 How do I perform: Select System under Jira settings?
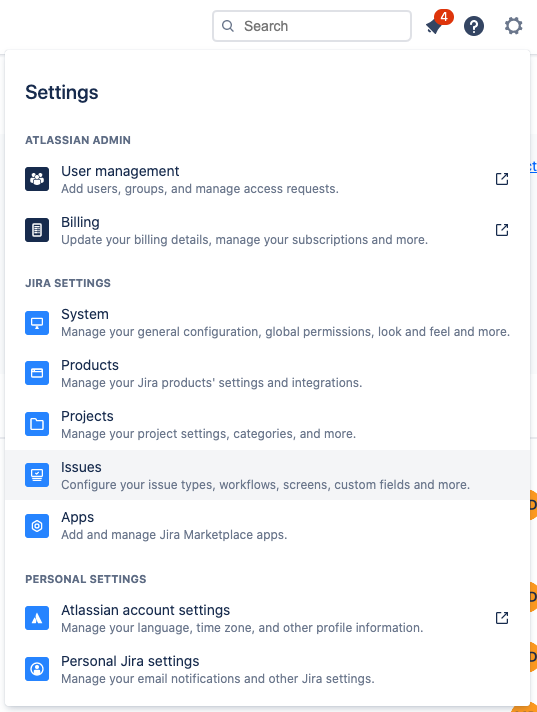click(267, 322)
